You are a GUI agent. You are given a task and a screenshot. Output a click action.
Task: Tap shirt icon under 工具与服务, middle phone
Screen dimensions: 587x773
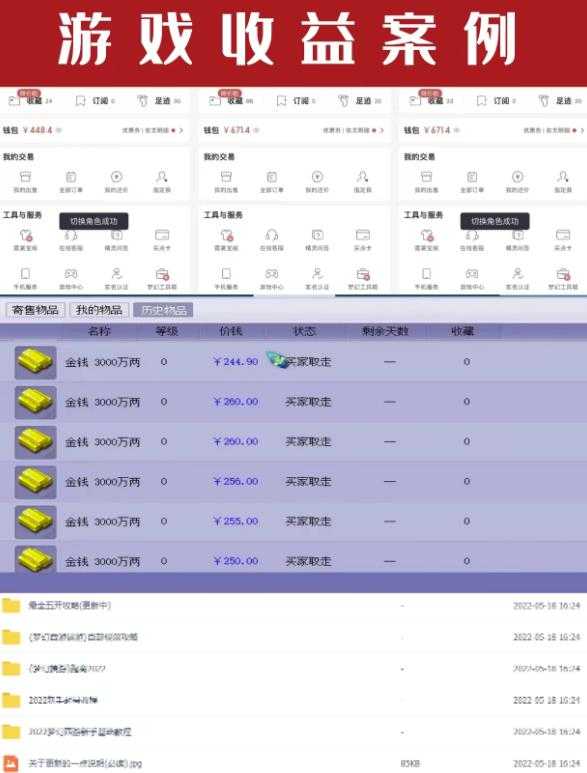[227, 235]
